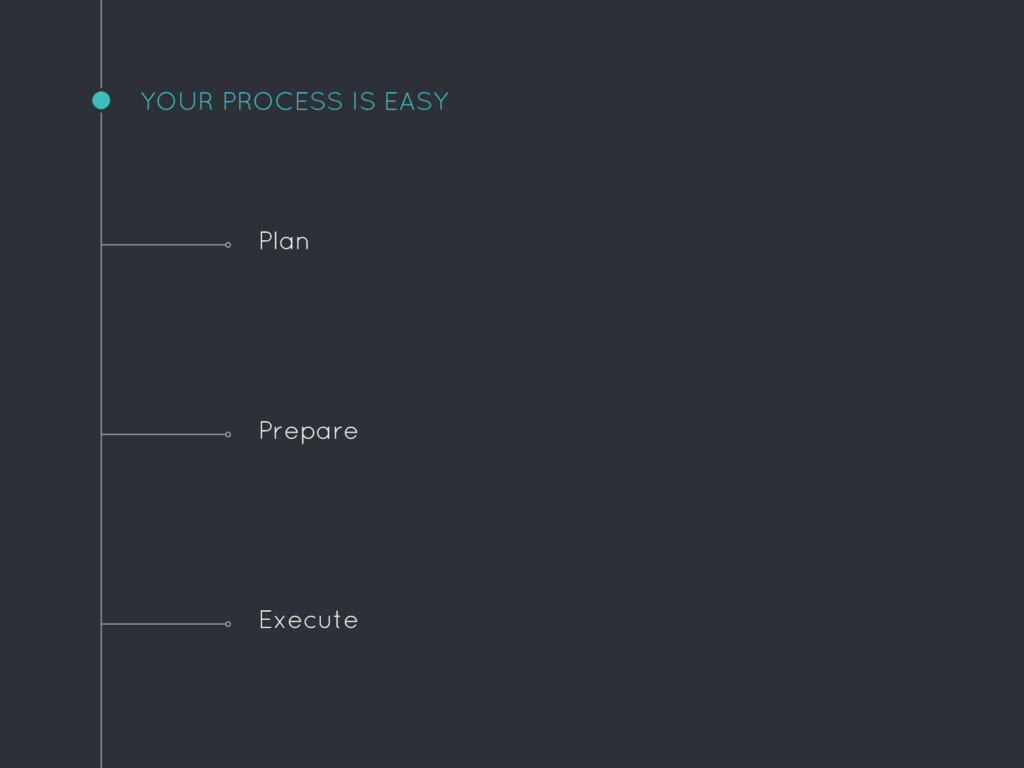The width and height of the screenshot is (1024, 768).
Task: Click the timeline segment between Plan and Prepare branches
Action: (x=101, y=340)
